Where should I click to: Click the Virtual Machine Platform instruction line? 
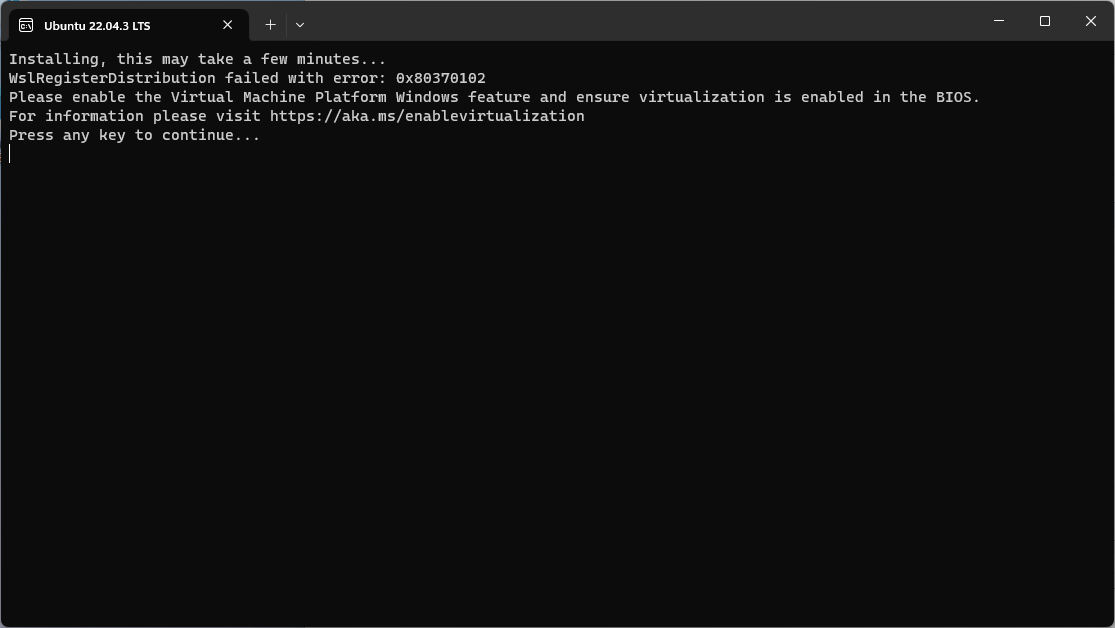(x=494, y=96)
